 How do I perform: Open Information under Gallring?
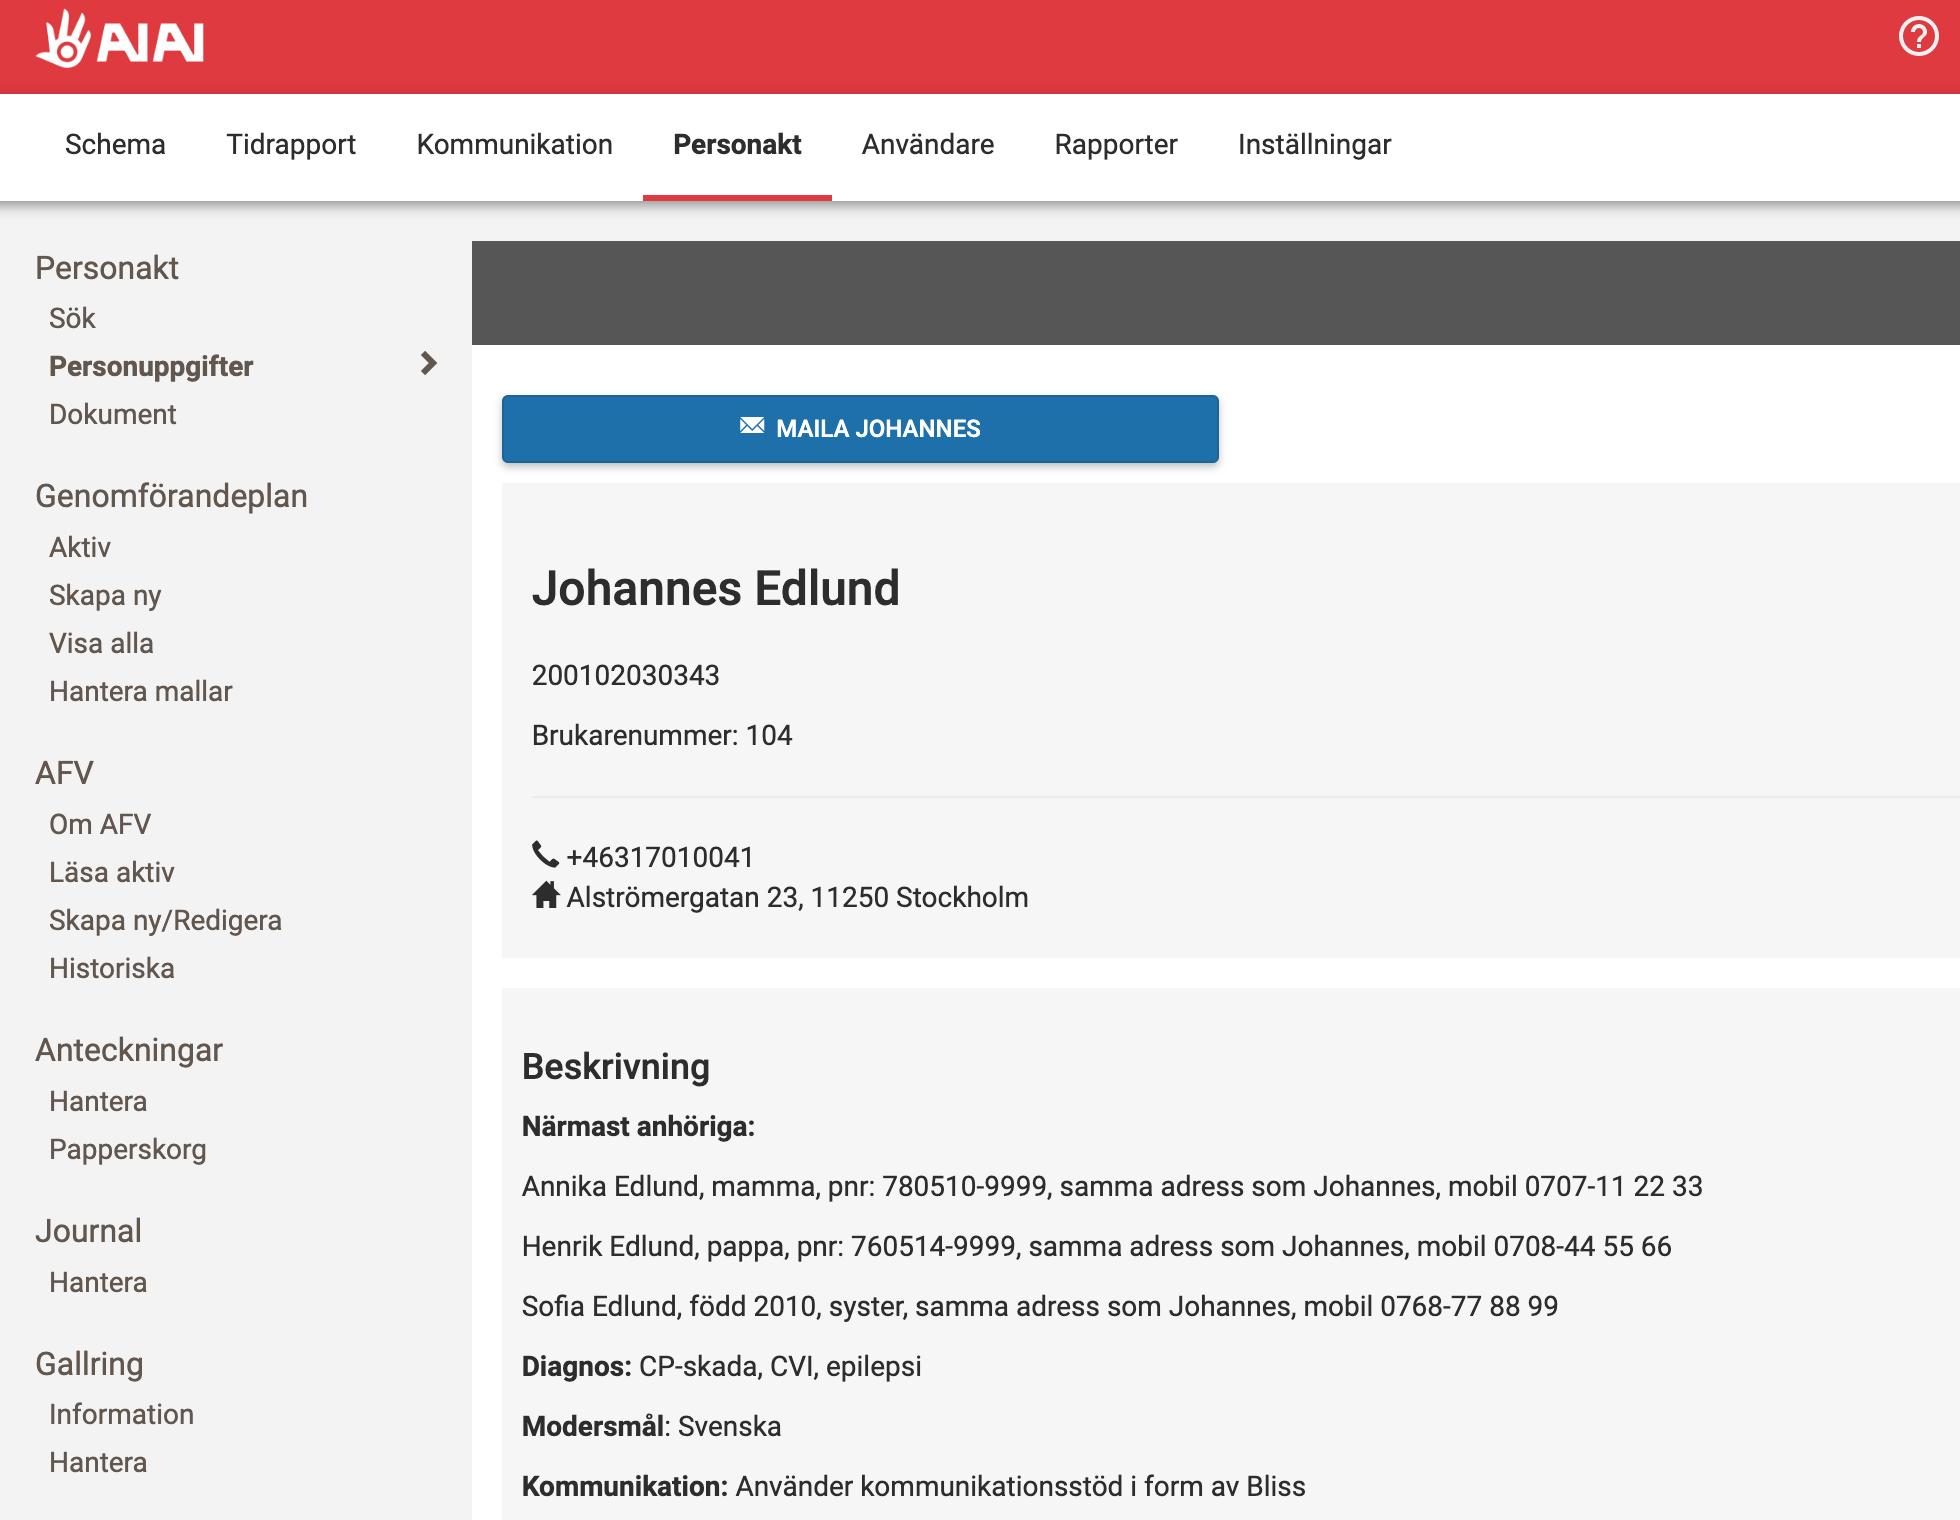tap(121, 1414)
